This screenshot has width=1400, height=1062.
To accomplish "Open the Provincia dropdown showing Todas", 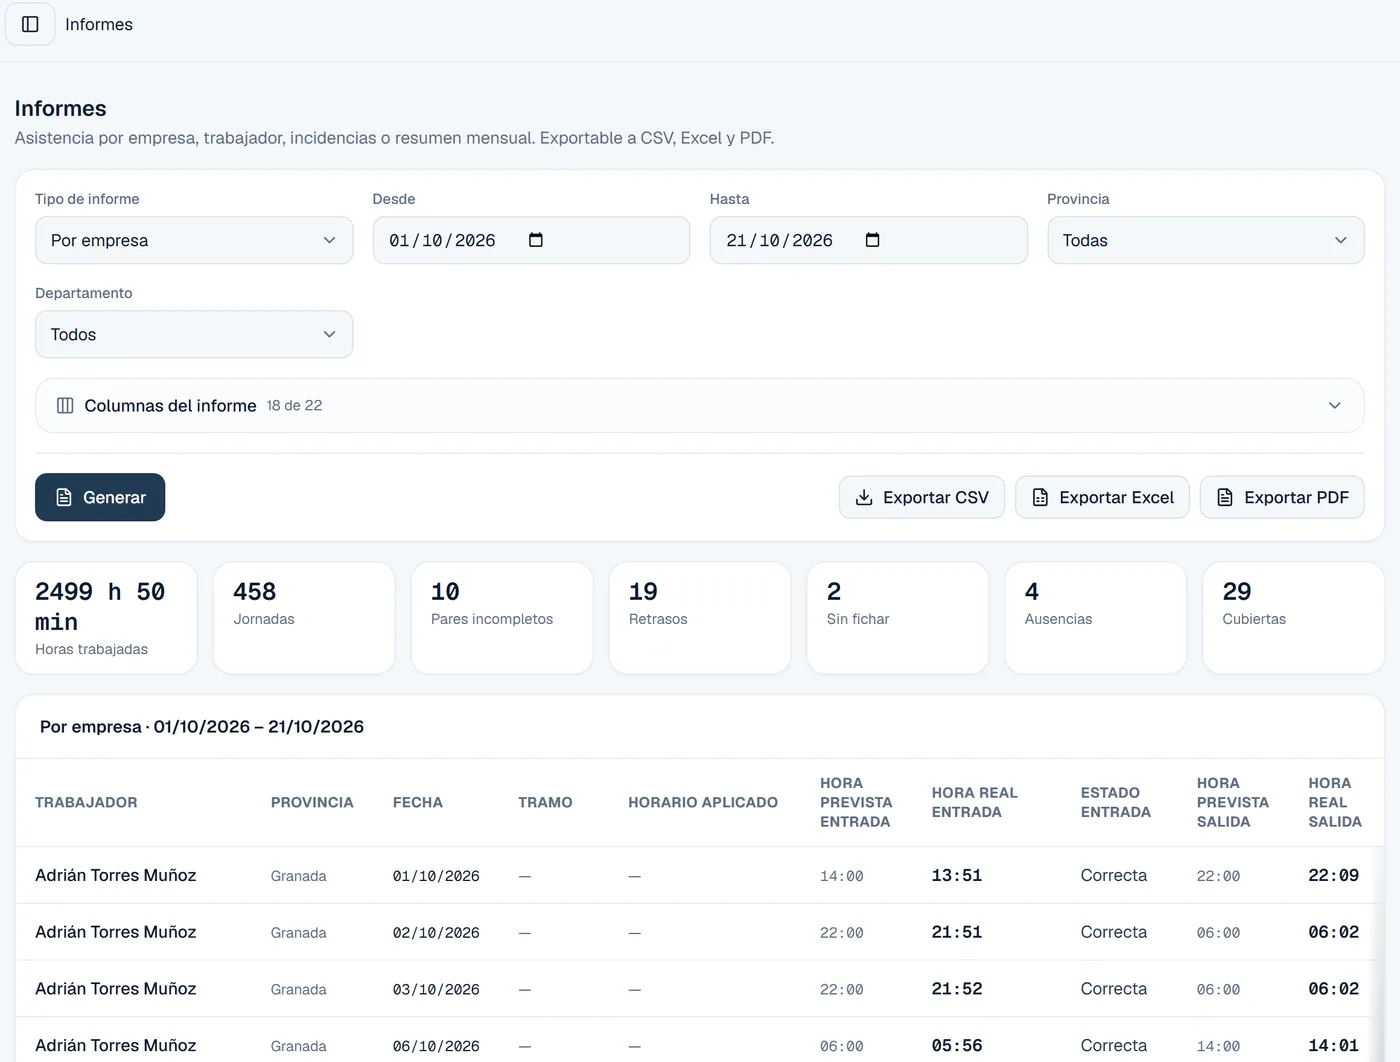I will click(x=1205, y=240).
